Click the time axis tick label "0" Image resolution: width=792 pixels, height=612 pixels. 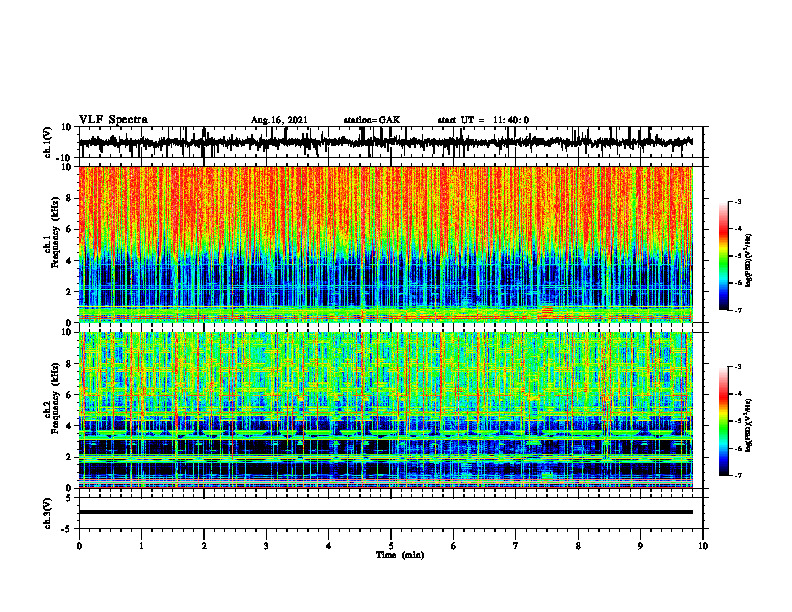point(79,546)
